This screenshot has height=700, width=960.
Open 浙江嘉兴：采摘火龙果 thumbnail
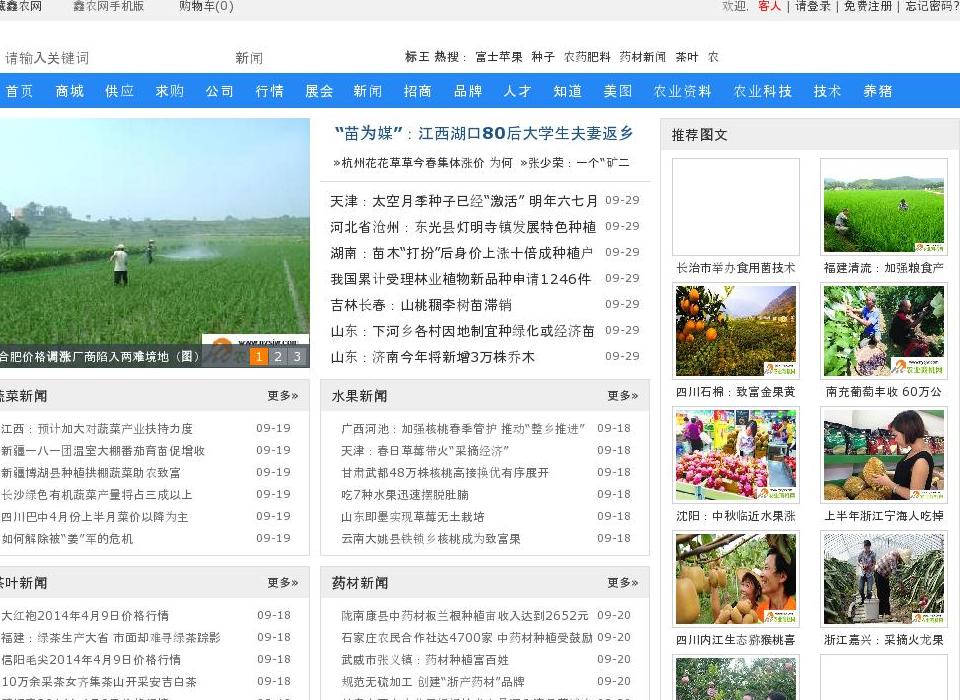point(883,579)
